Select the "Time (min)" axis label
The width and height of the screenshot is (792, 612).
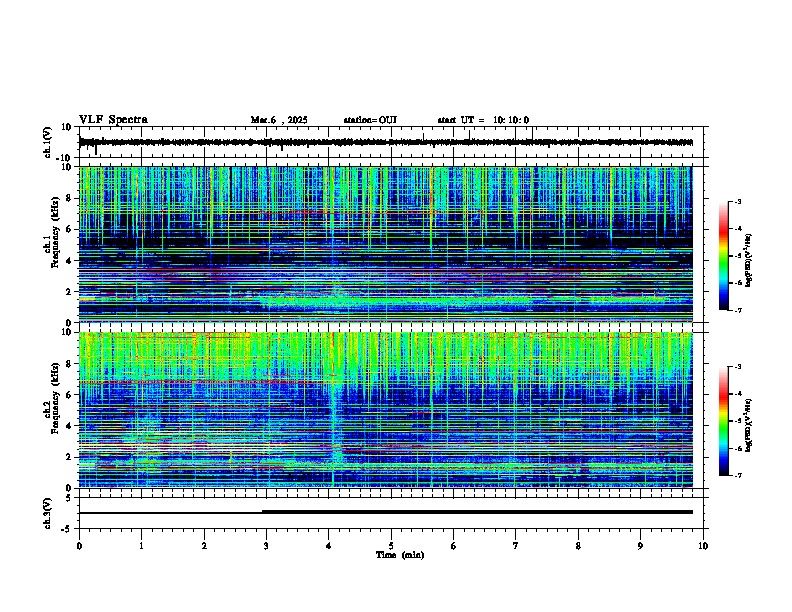coord(400,555)
